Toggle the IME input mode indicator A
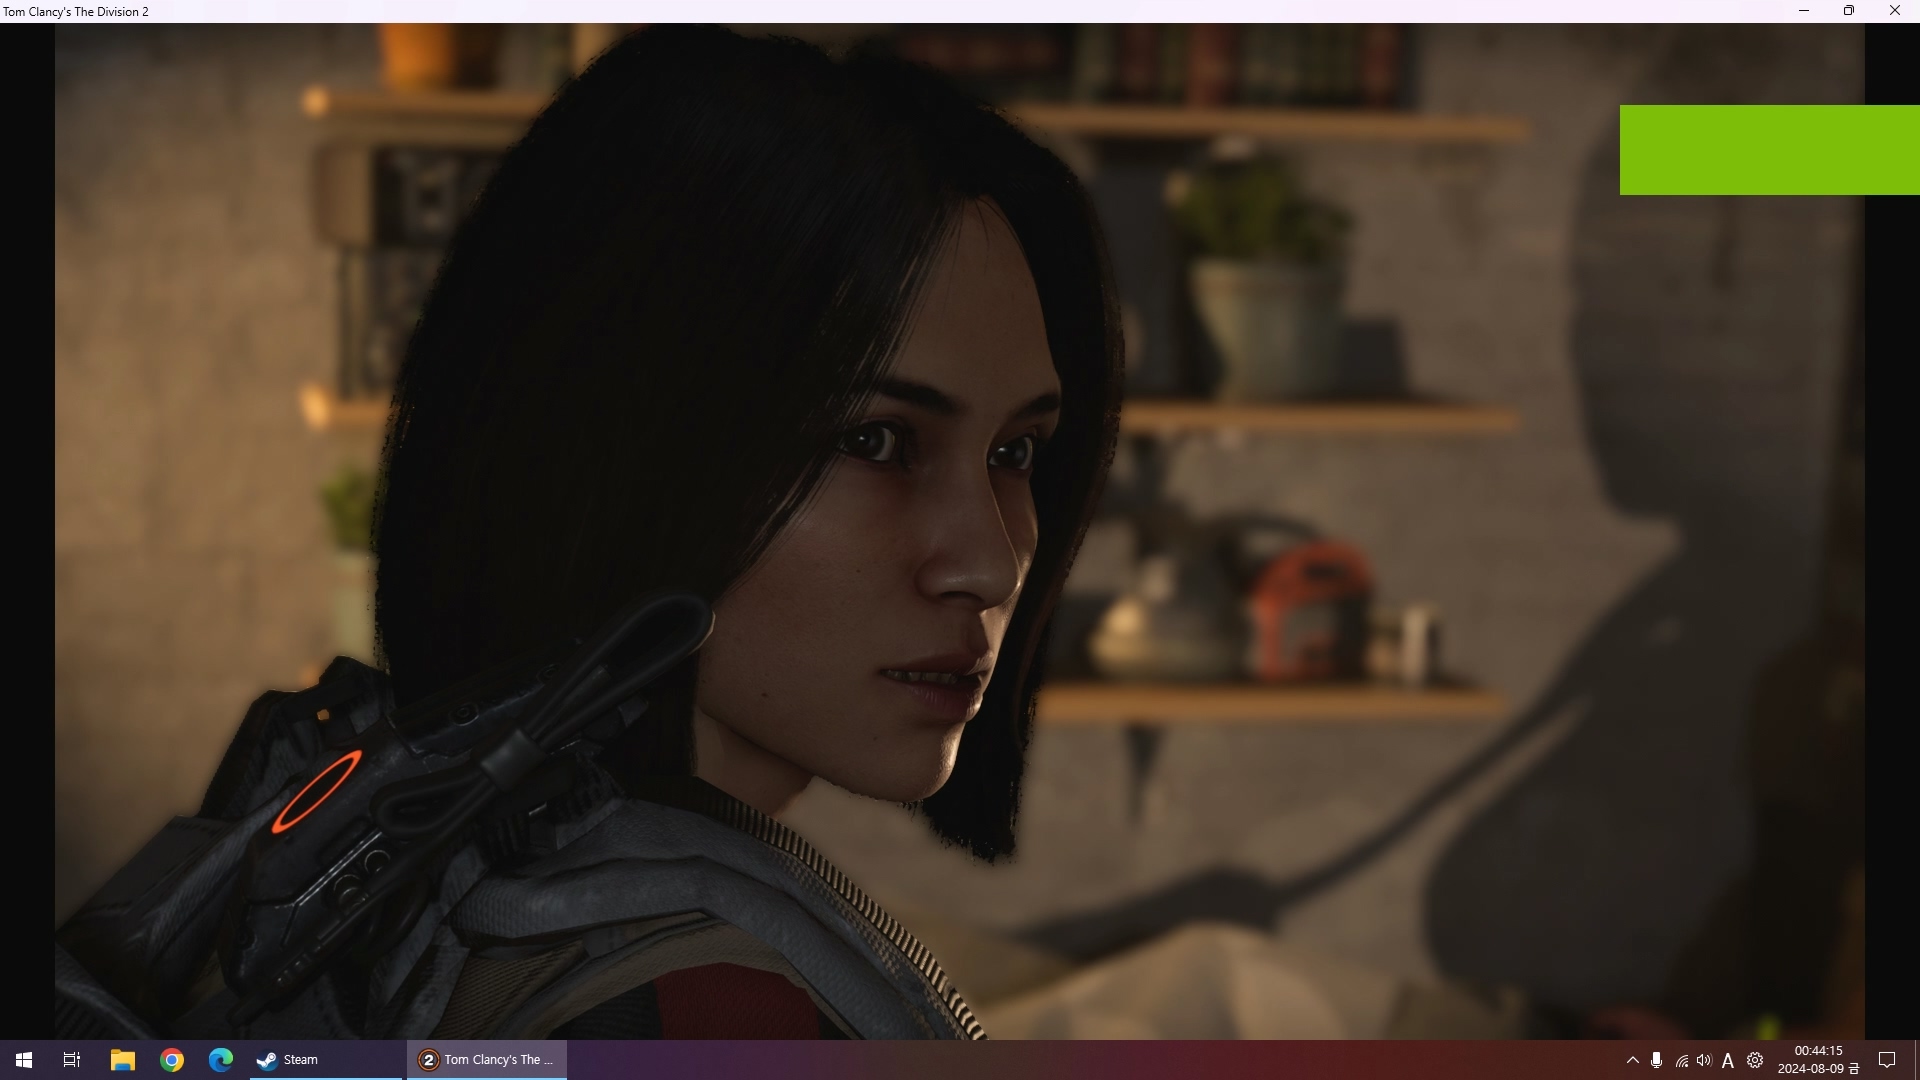This screenshot has height=1080, width=1920. 1728,1060
